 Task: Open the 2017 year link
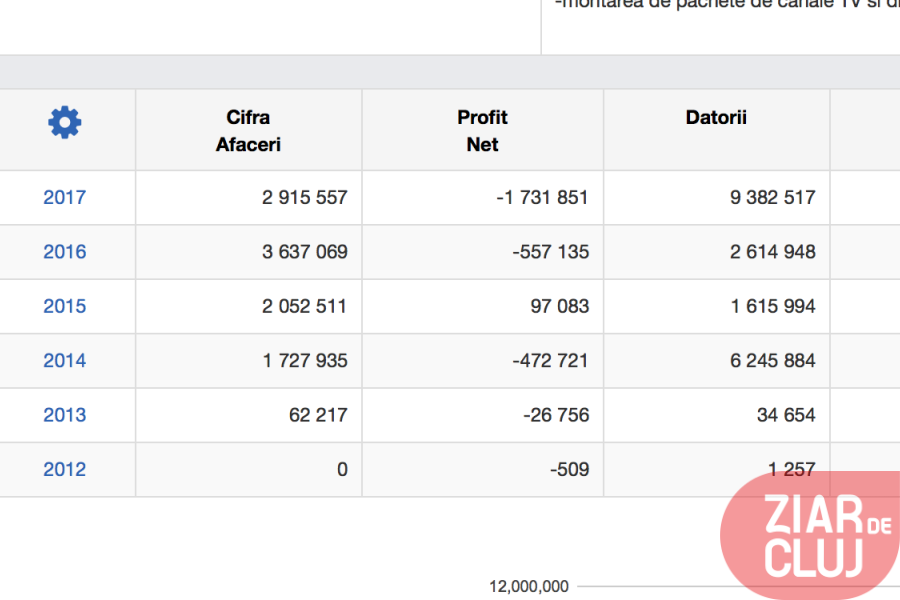pyautogui.click(x=65, y=198)
